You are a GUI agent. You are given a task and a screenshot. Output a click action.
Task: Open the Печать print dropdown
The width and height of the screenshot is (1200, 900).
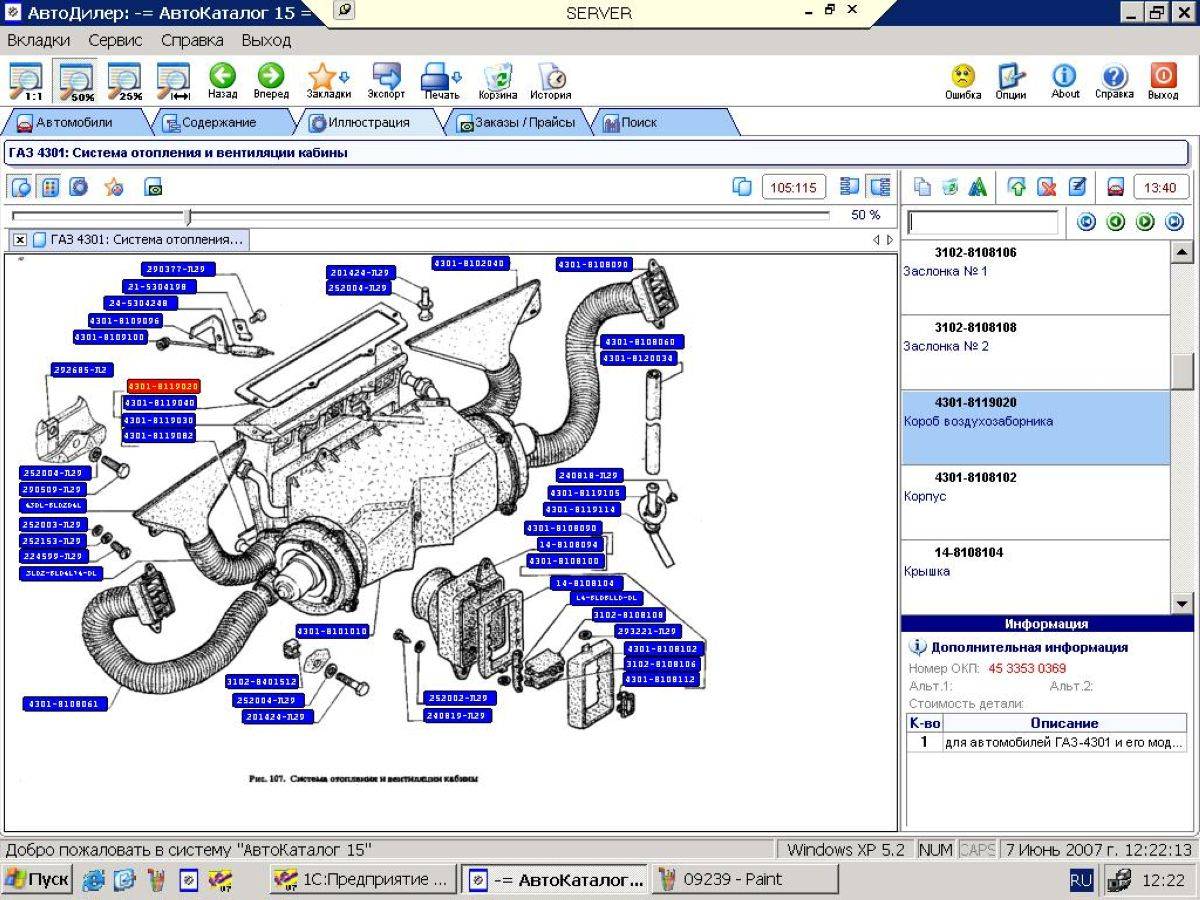pyautogui.click(x=441, y=81)
